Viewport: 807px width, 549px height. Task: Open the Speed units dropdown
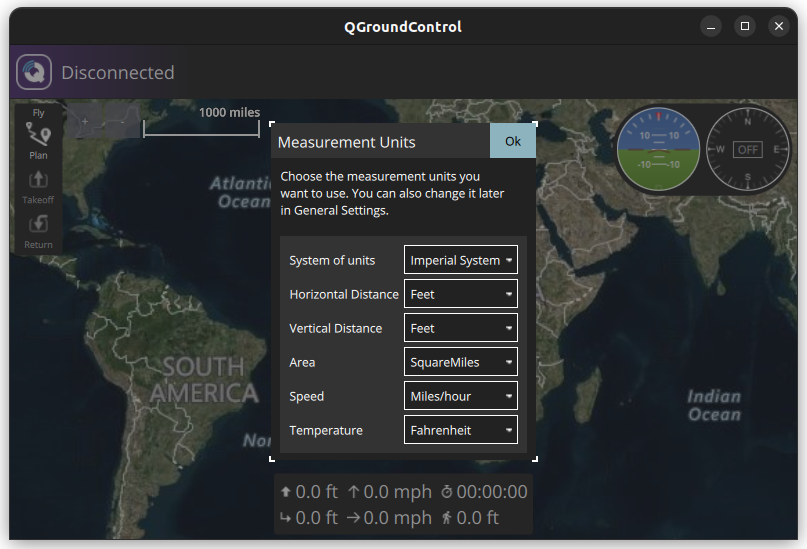click(461, 396)
